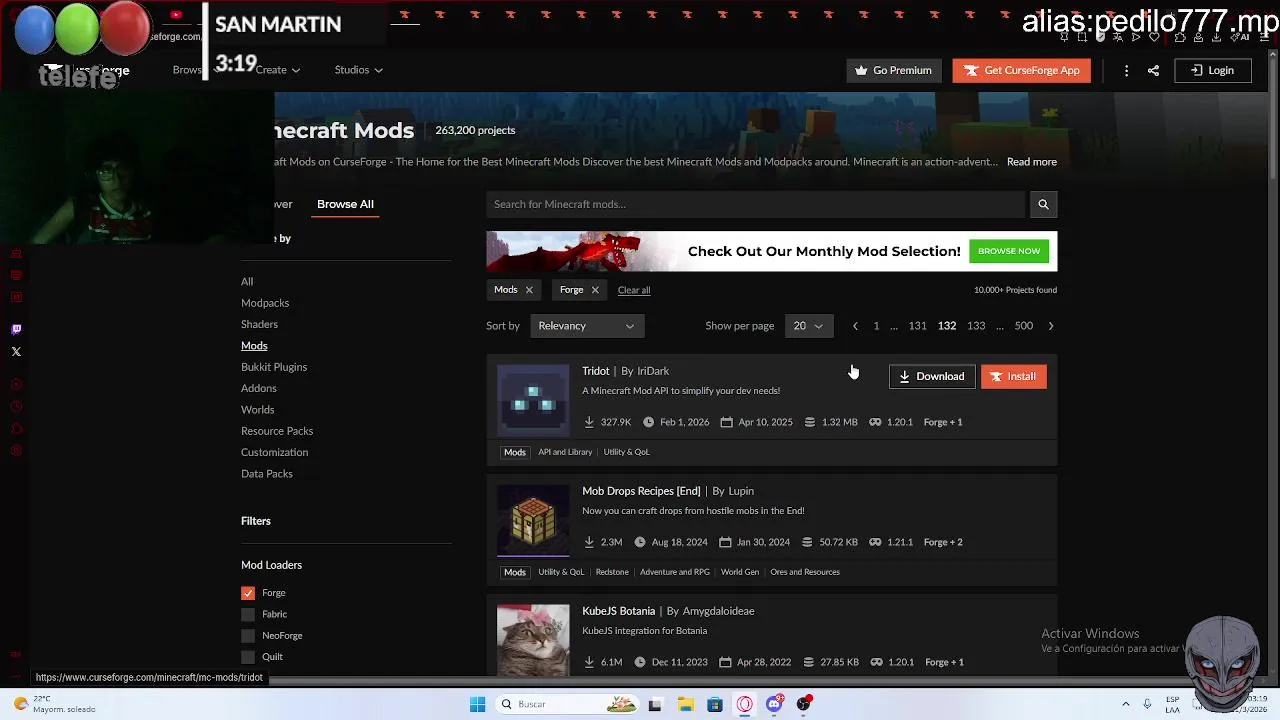Viewport: 1280px width, 720px height.
Task: Remove the Mods filter chip
Action: click(x=529, y=290)
